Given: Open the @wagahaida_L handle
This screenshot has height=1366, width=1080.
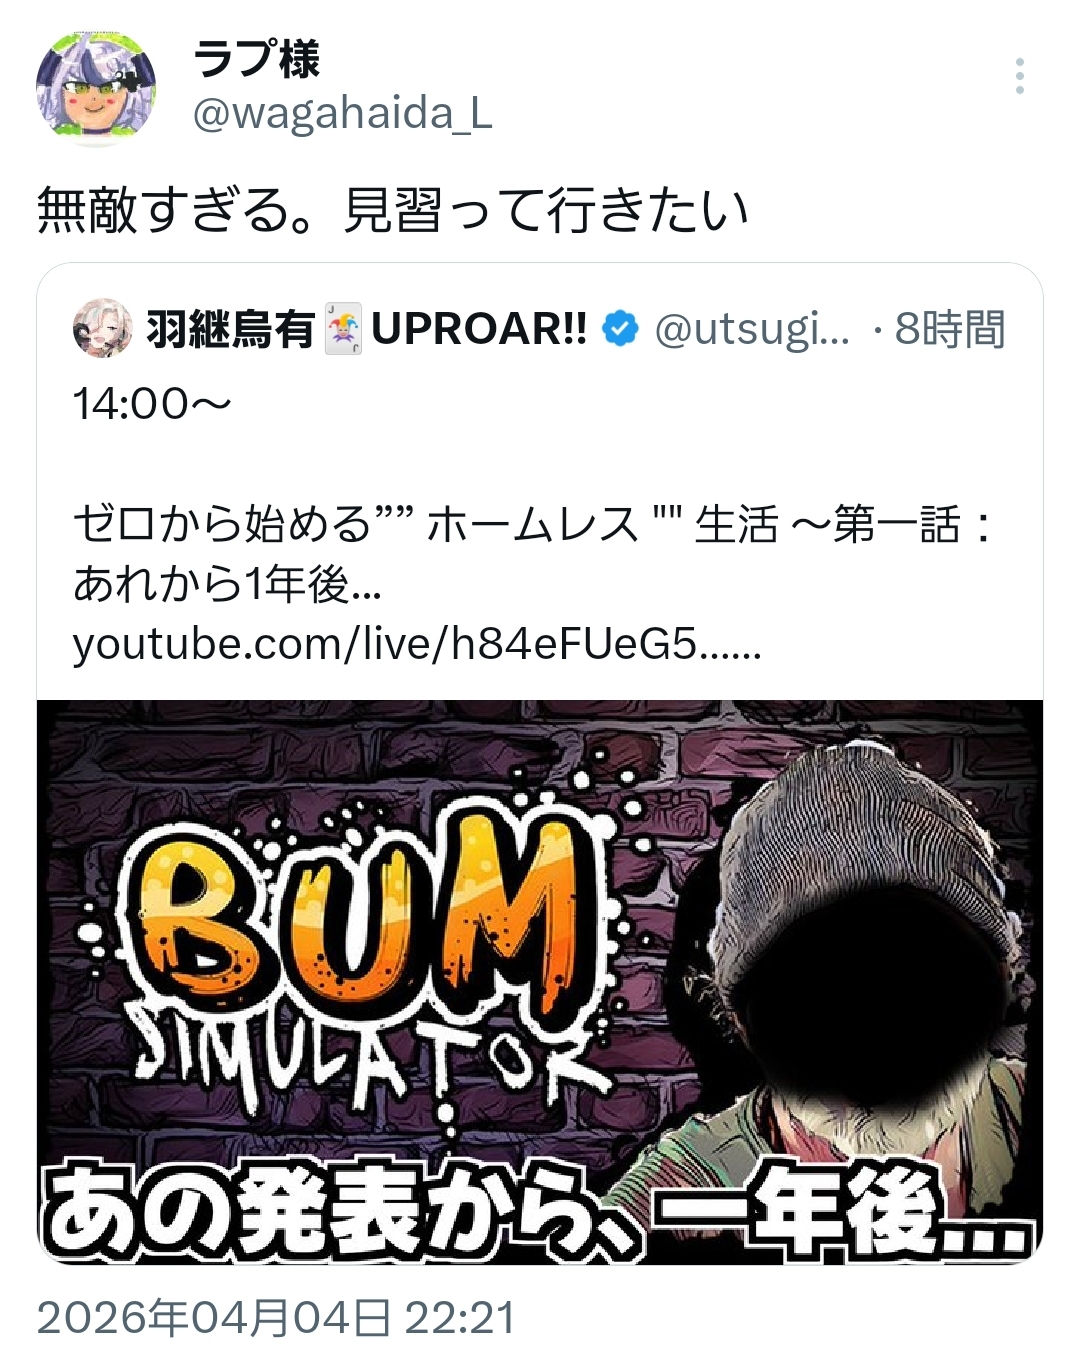Looking at the screenshot, I should pos(342,114).
